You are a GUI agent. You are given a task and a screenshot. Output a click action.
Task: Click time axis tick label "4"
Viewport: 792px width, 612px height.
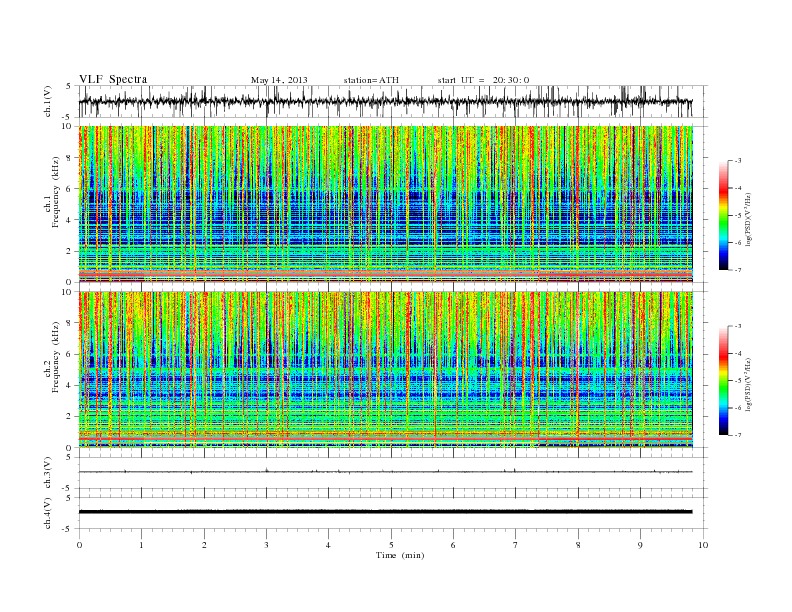(328, 545)
